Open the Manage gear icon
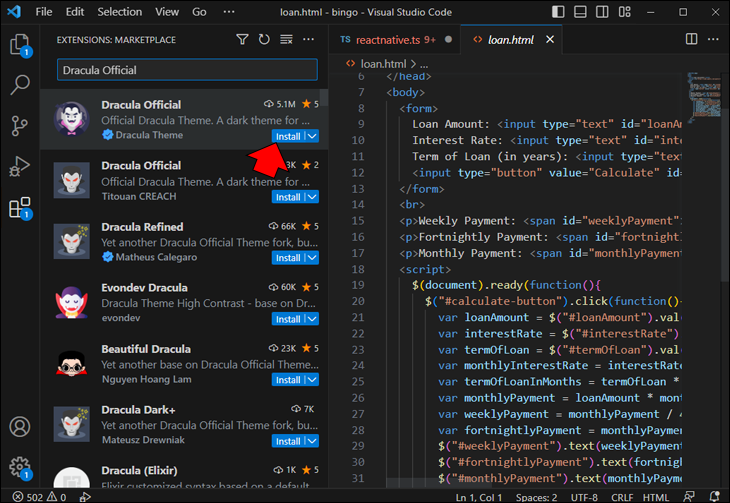 click(20, 467)
